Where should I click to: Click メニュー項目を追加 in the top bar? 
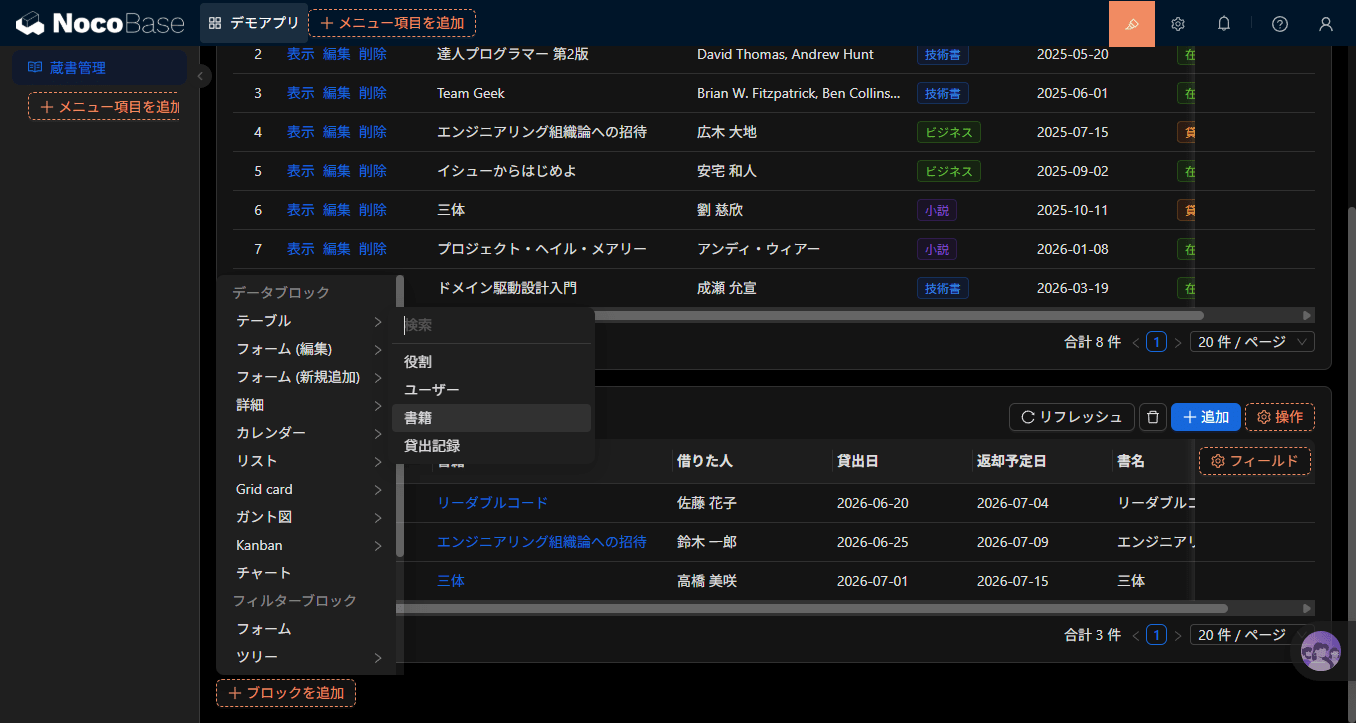coord(392,23)
